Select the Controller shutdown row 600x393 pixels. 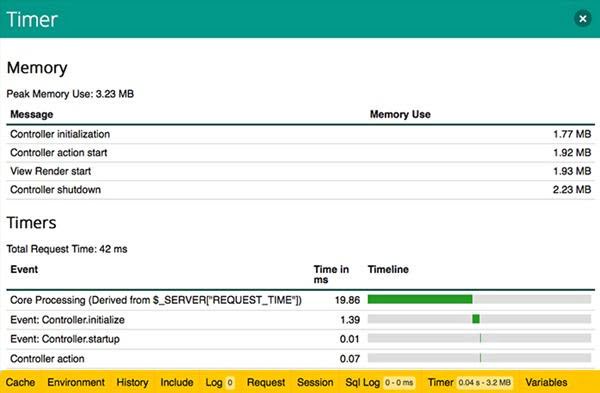[x=300, y=190]
